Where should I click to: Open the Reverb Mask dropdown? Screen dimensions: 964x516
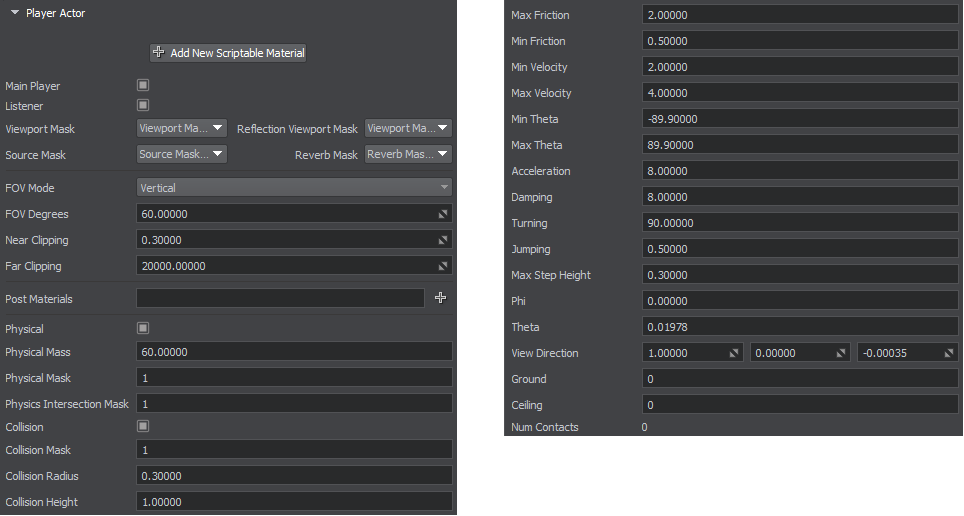pos(408,154)
